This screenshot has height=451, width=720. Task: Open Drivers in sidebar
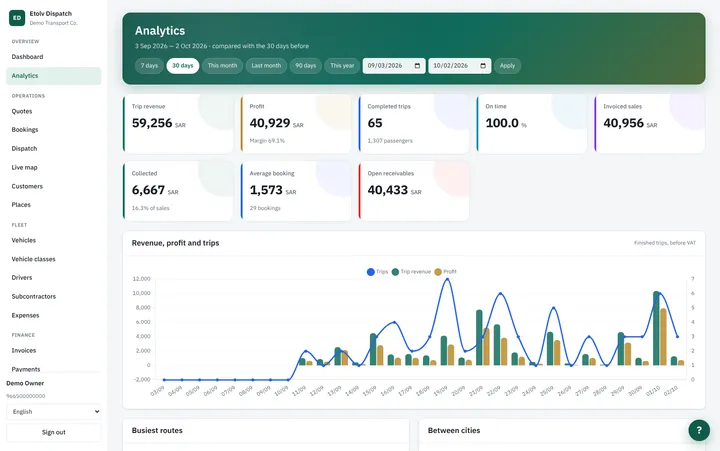coord(54,277)
